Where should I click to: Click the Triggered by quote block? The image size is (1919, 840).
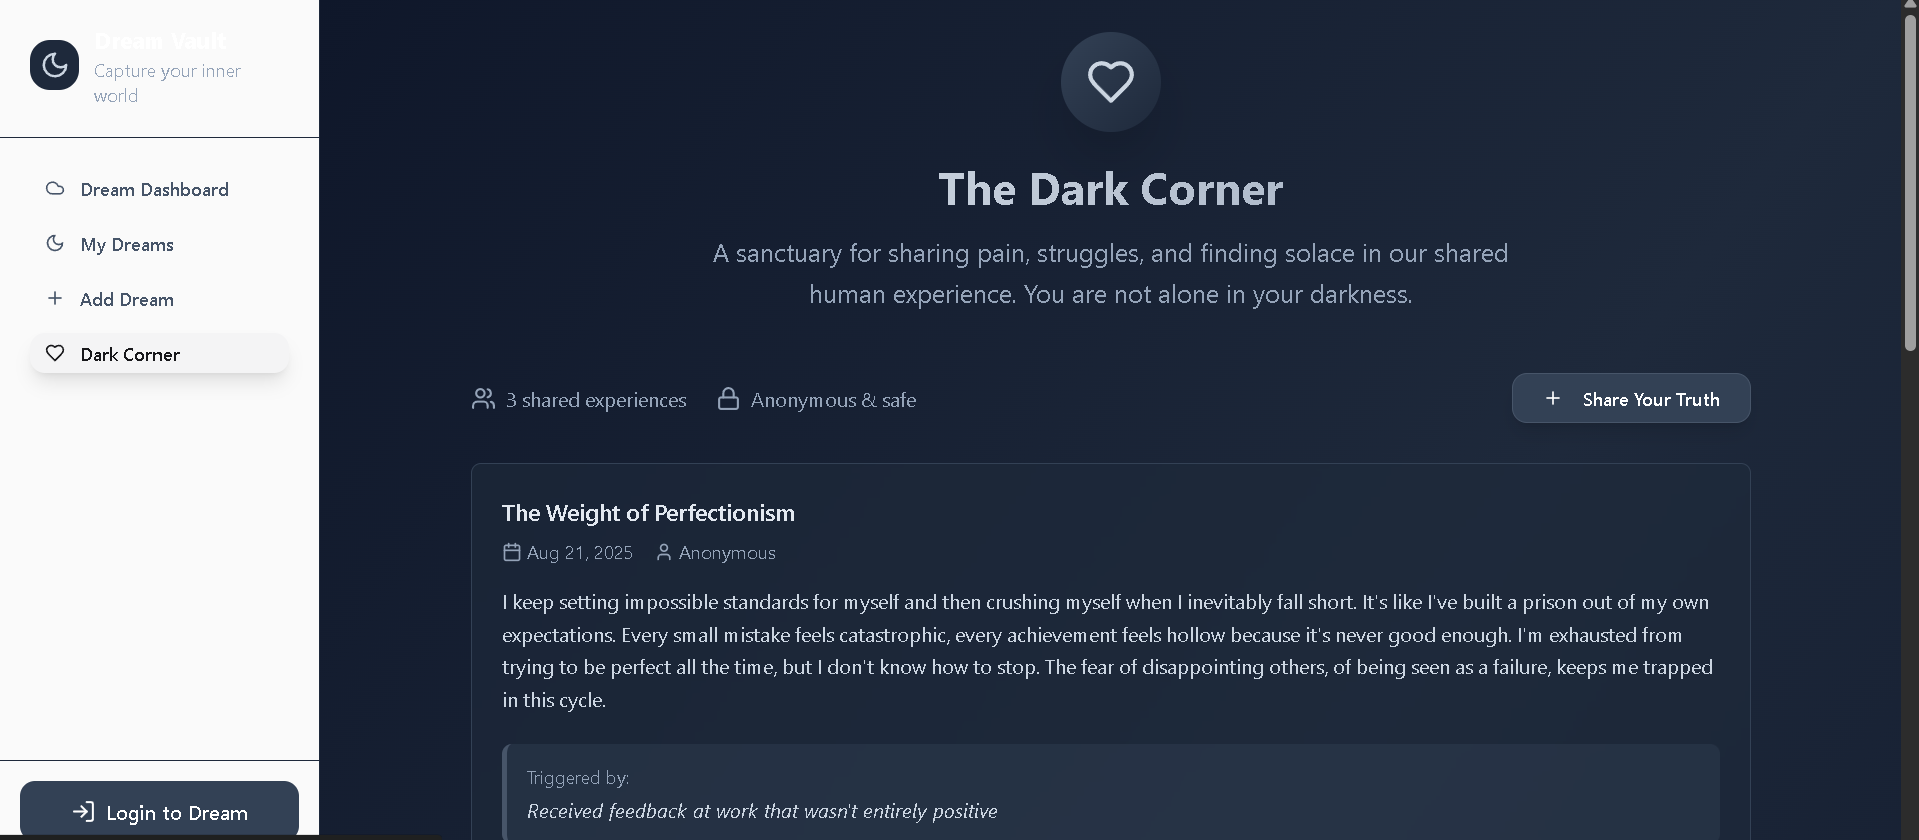coord(1110,794)
